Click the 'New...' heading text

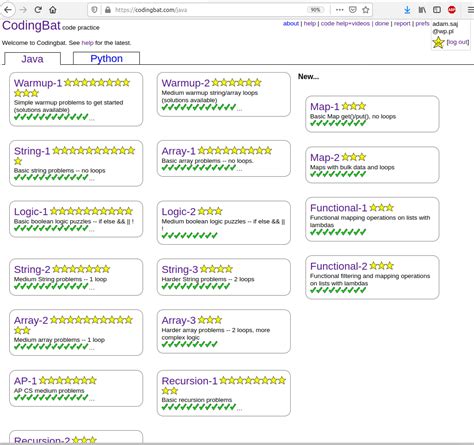pos(308,77)
